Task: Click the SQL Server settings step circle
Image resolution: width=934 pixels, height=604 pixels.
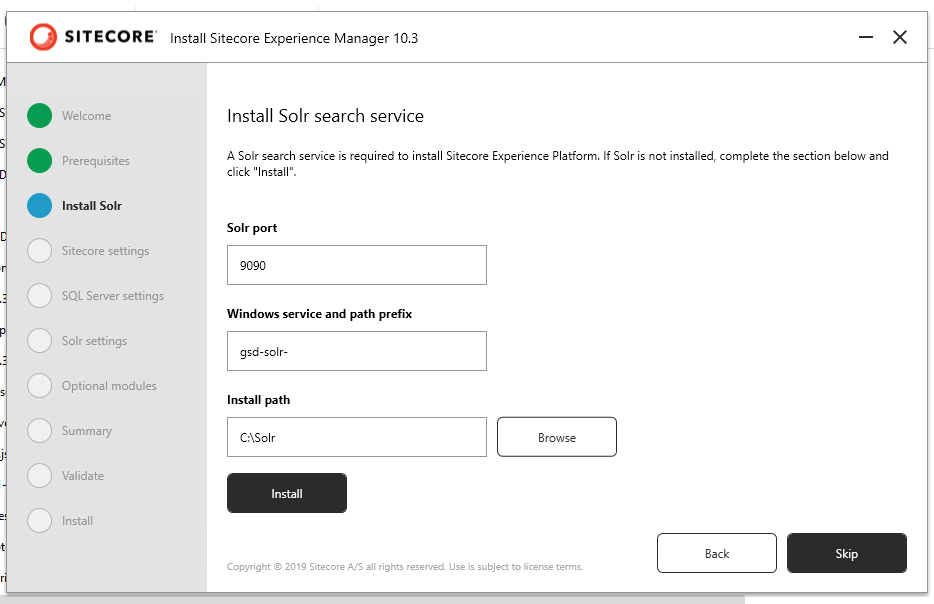Action: click(39, 296)
